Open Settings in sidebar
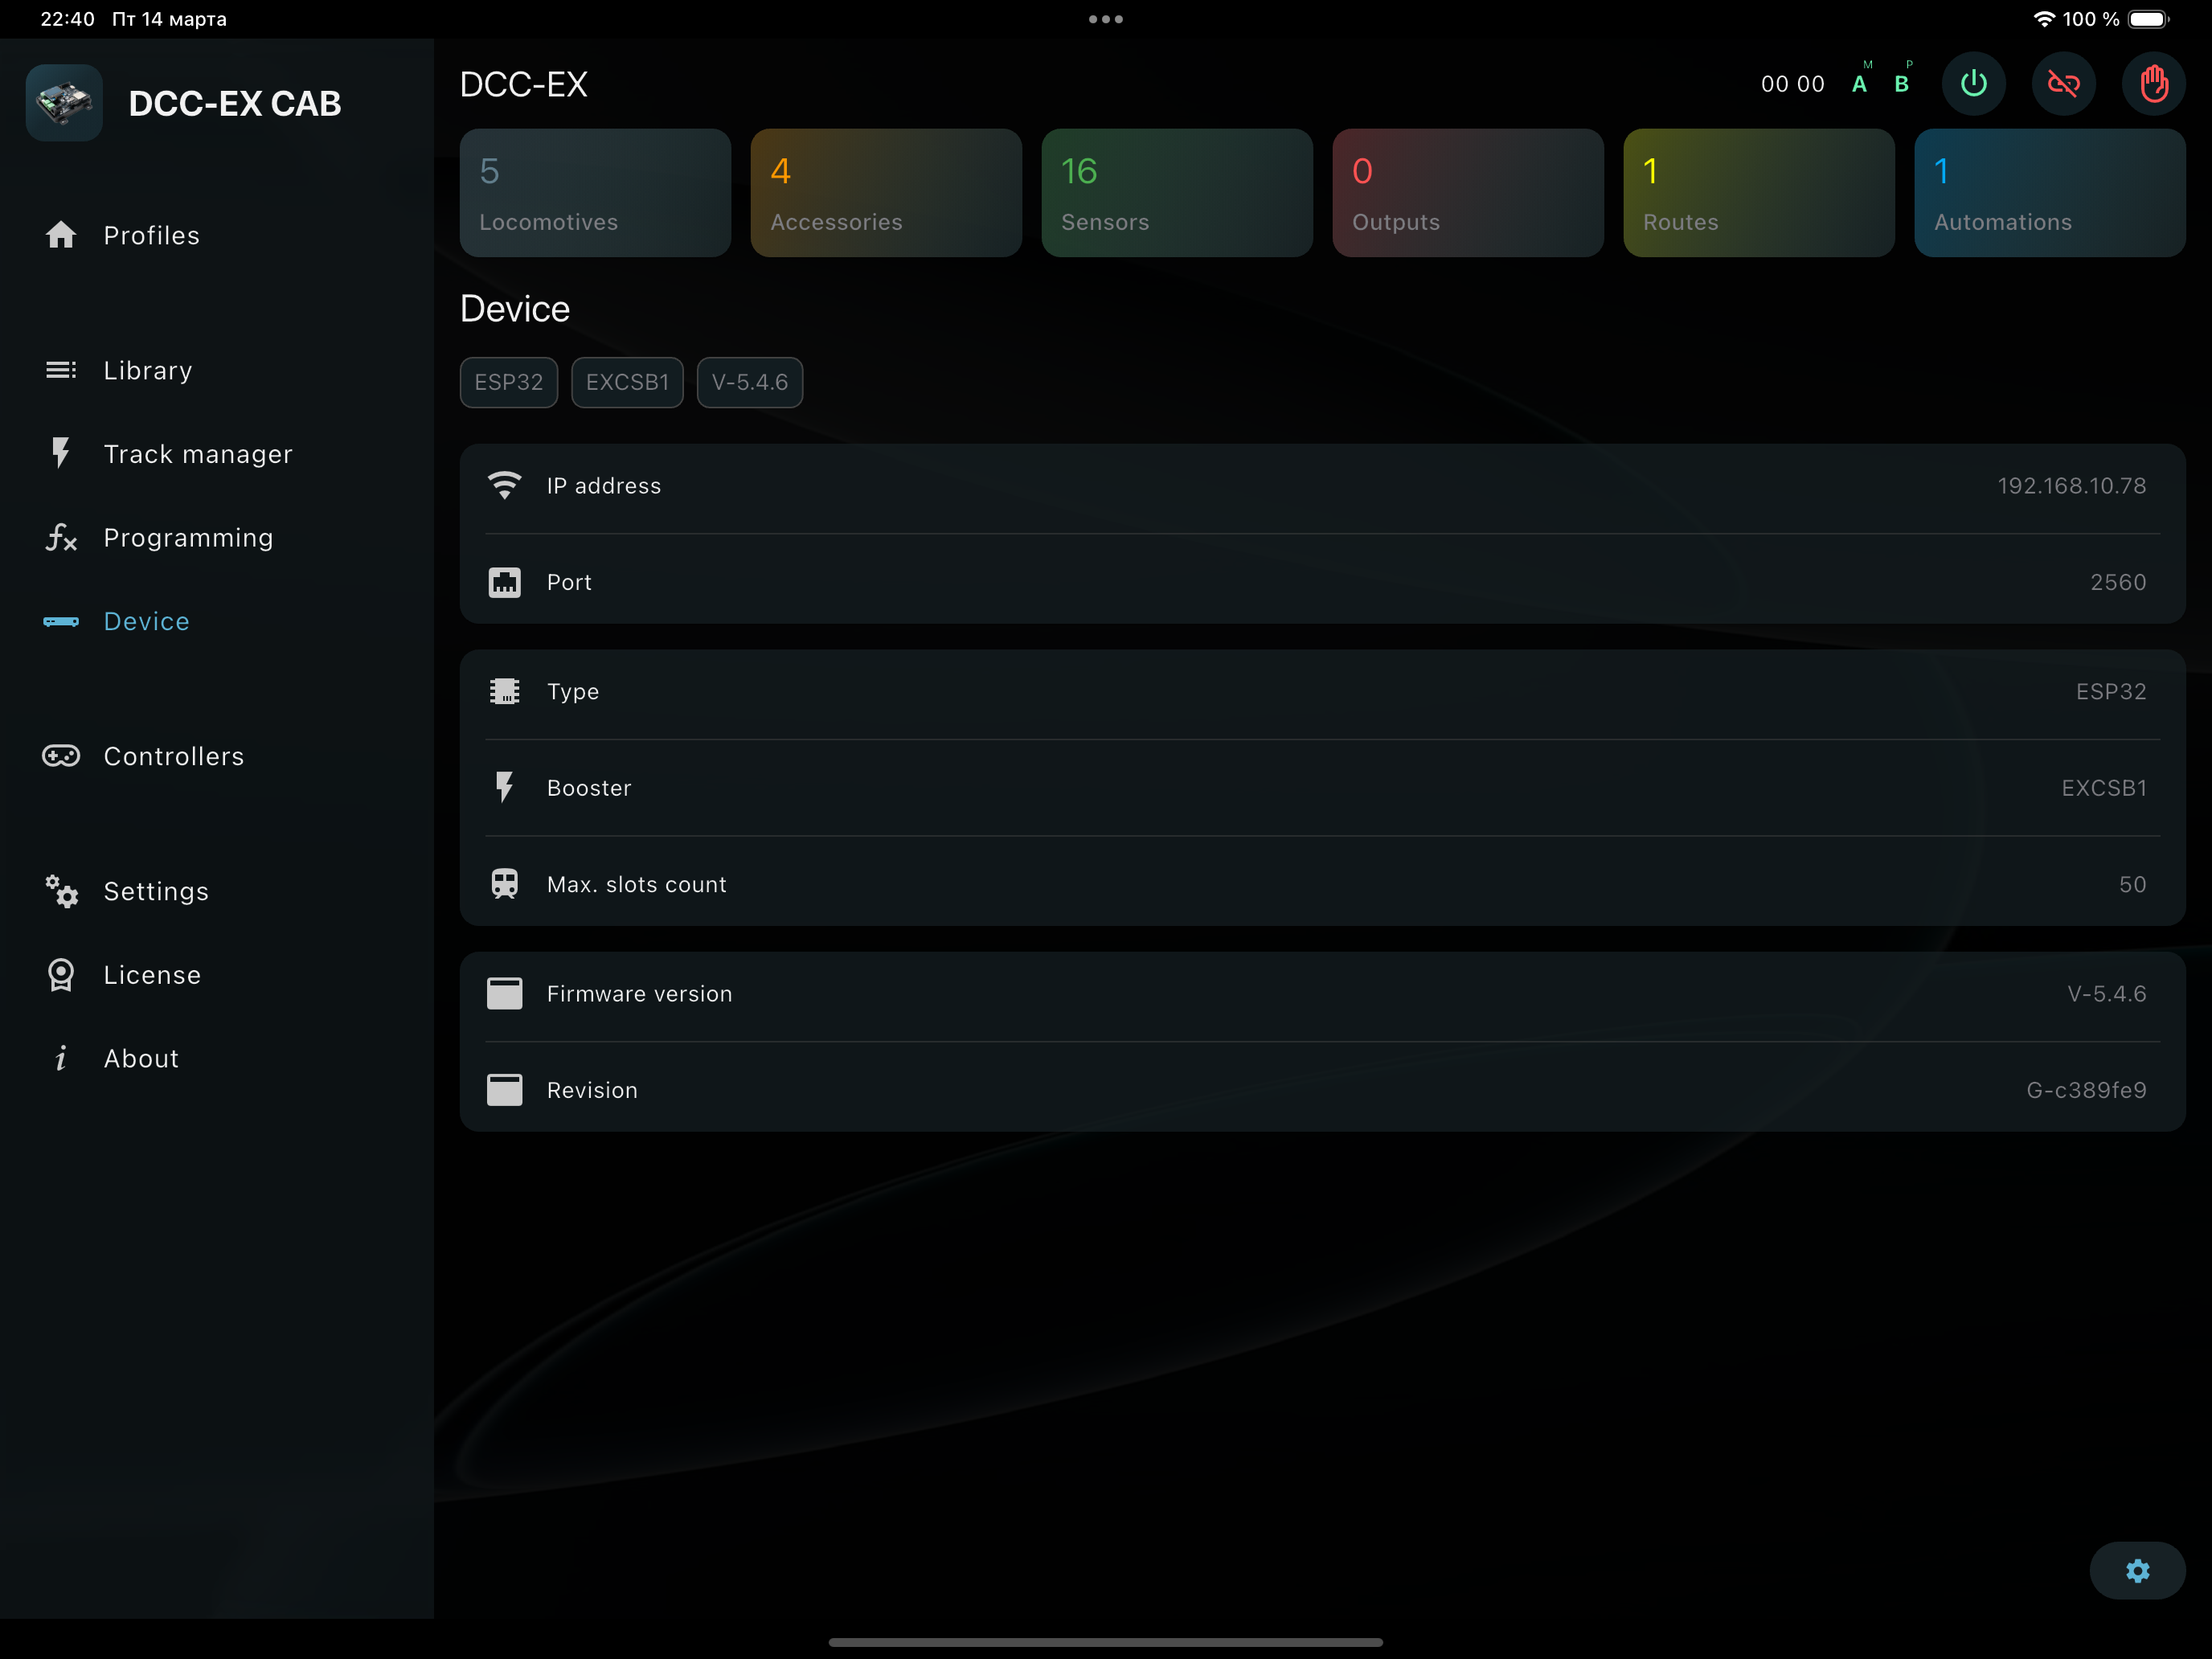This screenshot has height=1659, width=2212. pyautogui.click(x=156, y=891)
